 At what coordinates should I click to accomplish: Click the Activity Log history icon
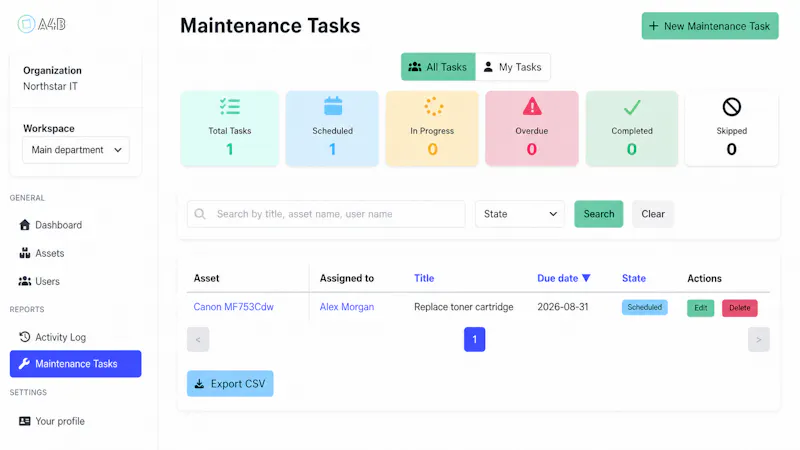(24, 337)
